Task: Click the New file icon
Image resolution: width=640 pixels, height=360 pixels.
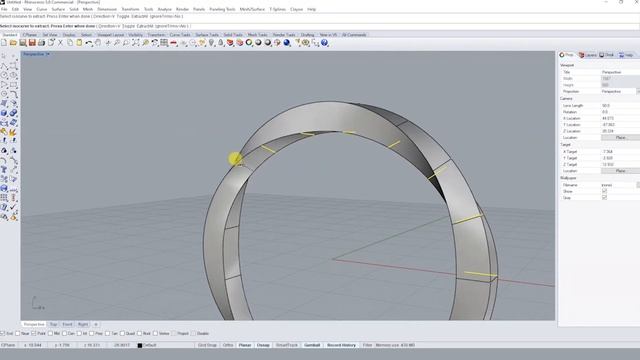Action: tap(4, 43)
